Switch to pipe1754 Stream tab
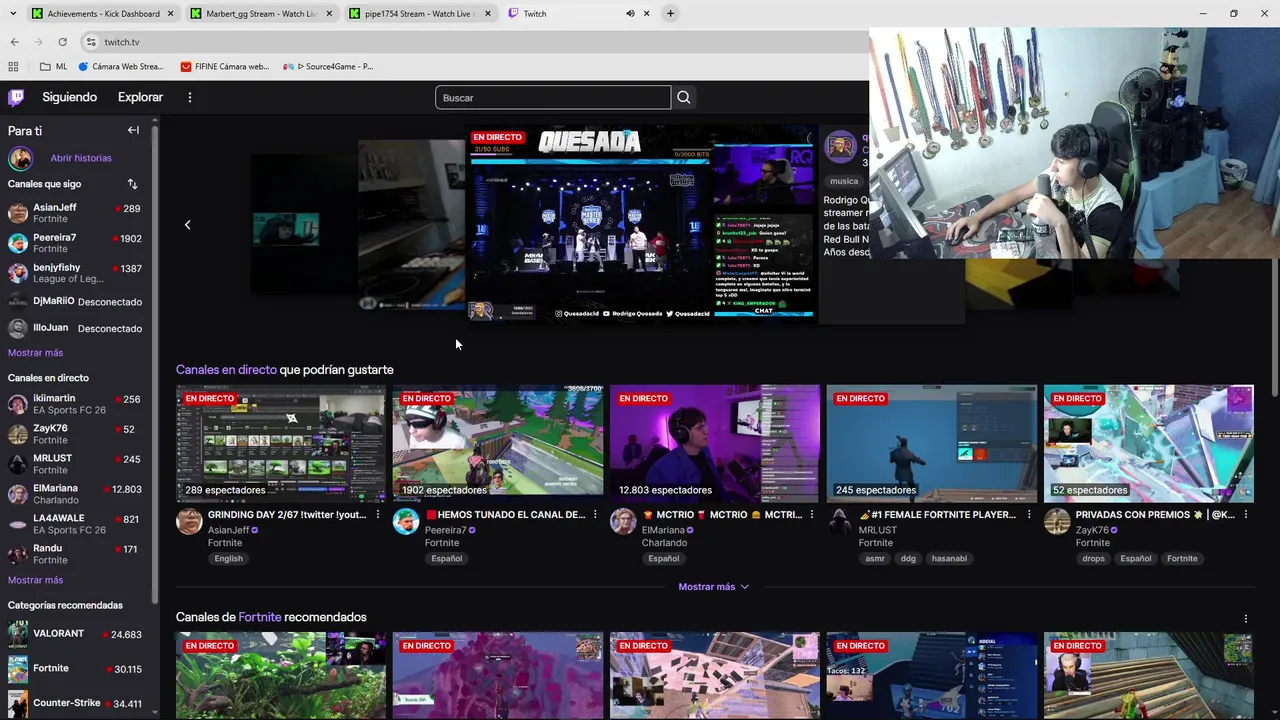Image resolution: width=1280 pixels, height=720 pixels. pyautogui.click(x=420, y=14)
